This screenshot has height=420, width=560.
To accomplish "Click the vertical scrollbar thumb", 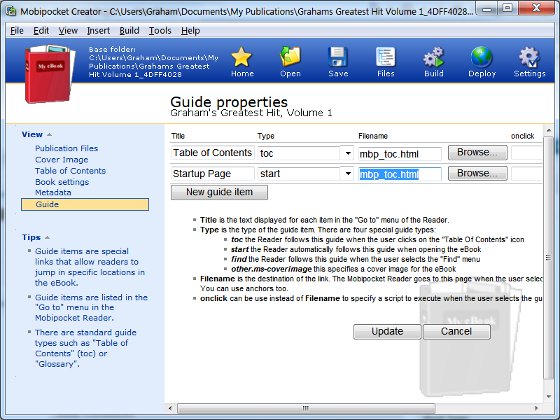I will click(549, 258).
